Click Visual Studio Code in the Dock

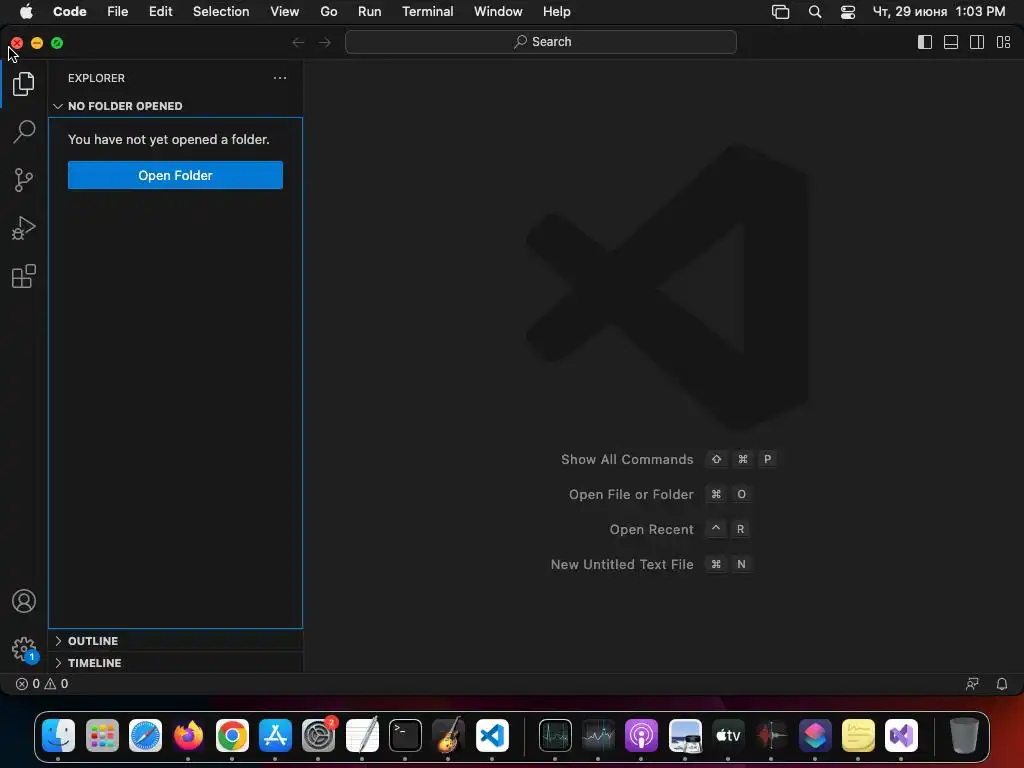pyautogui.click(x=492, y=735)
